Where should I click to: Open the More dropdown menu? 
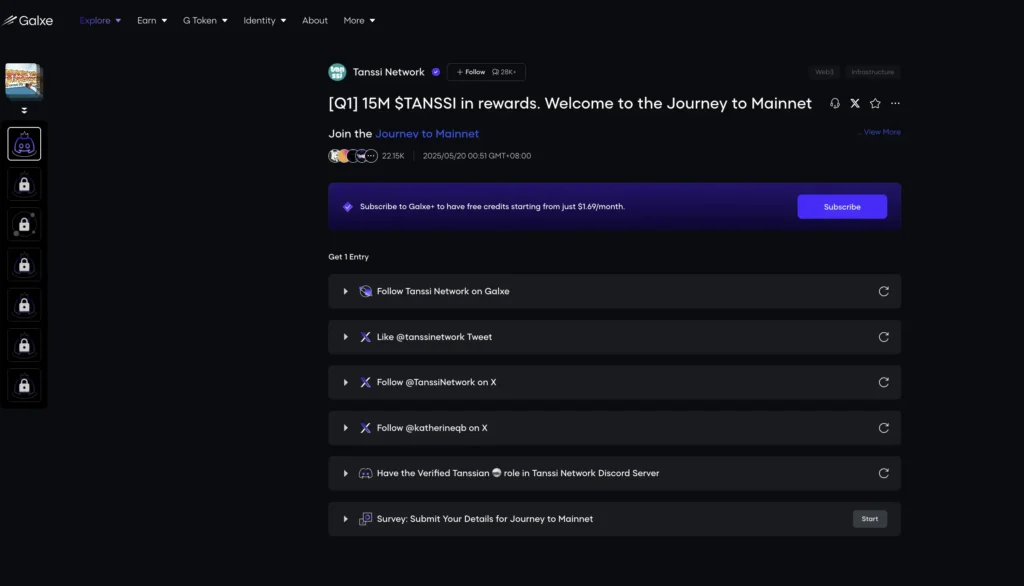pyautogui.click(x=359, y=20)
